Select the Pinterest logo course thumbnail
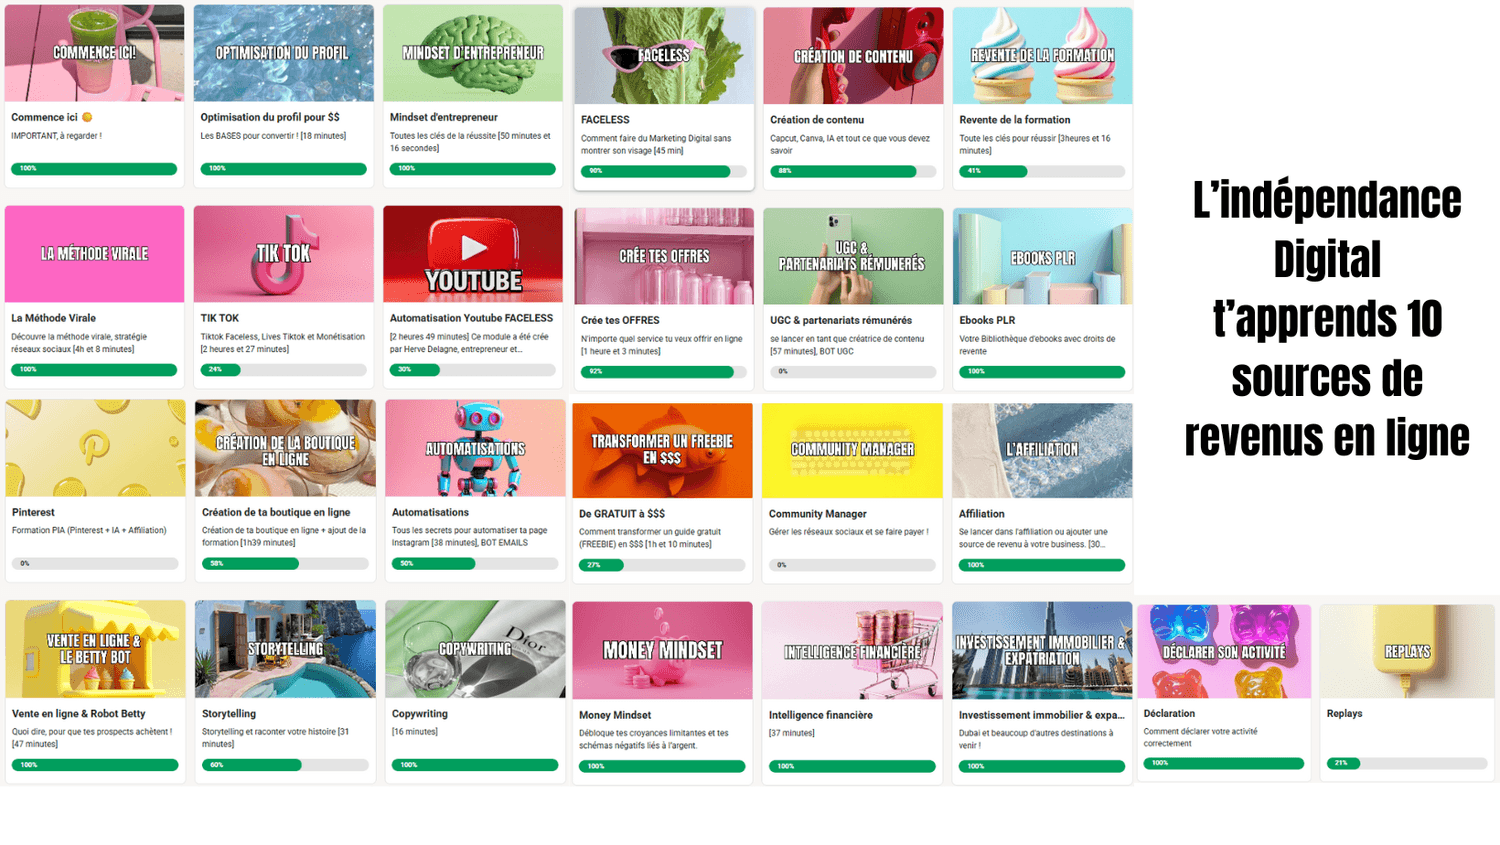This screenshot has height=845, width=1500. click(95, 448)
